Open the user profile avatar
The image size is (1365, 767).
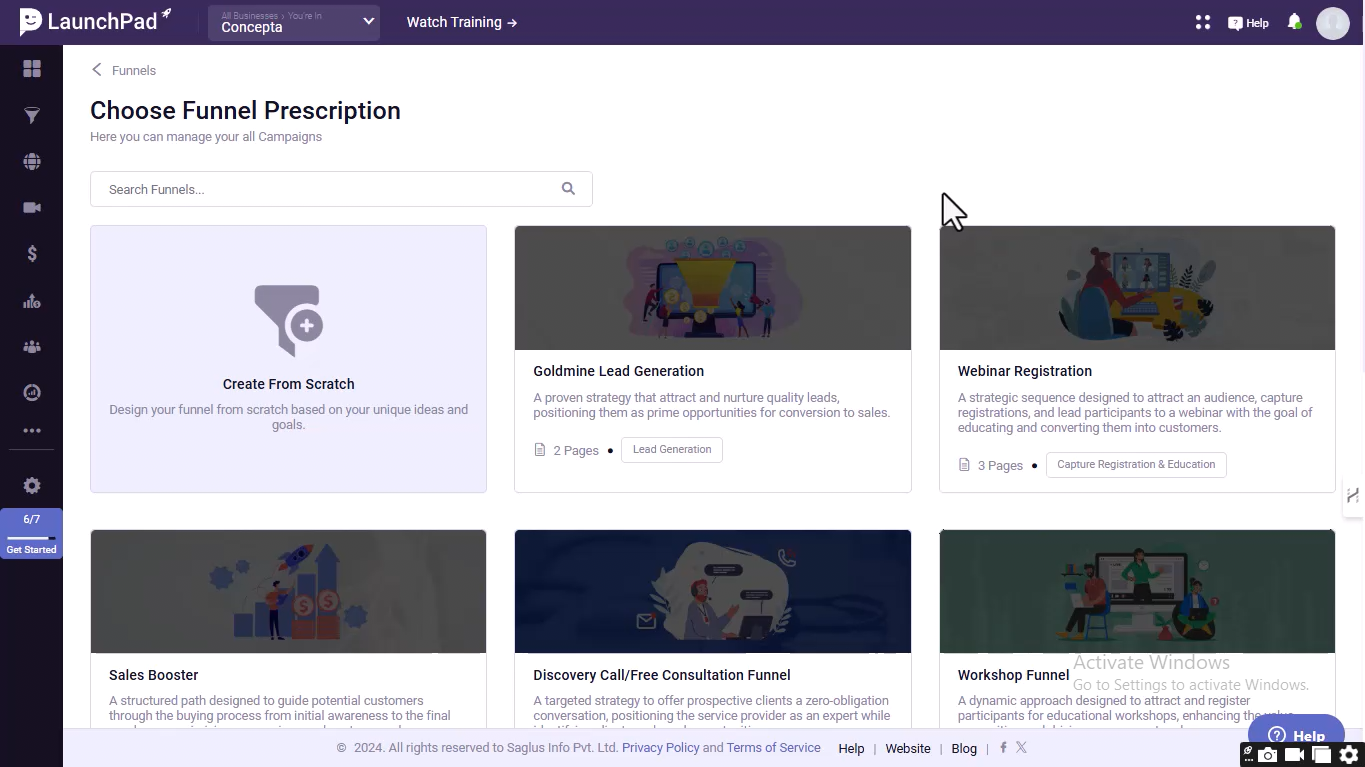(x=1333, y=22)
